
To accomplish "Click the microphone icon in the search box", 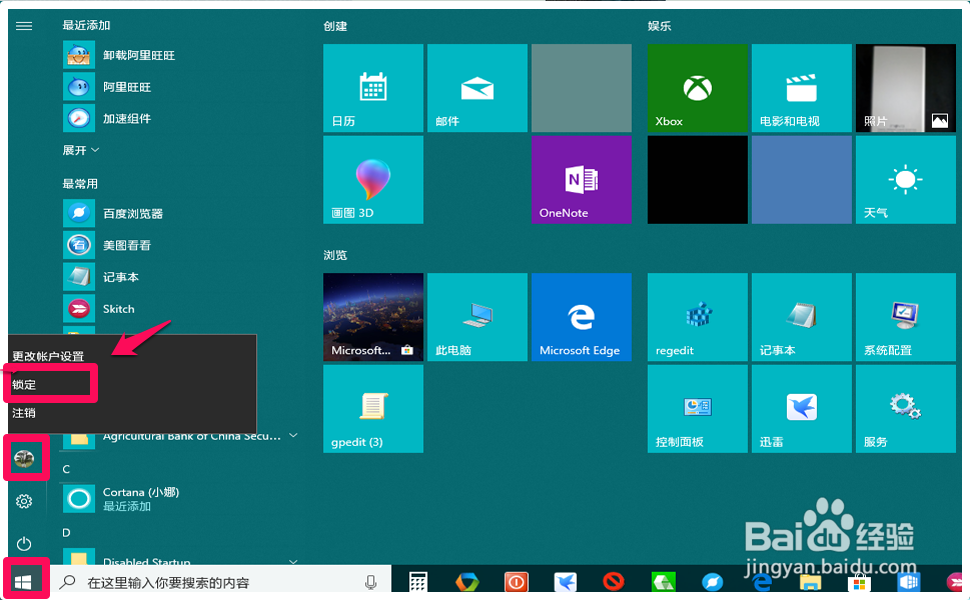I will (371, 582).
